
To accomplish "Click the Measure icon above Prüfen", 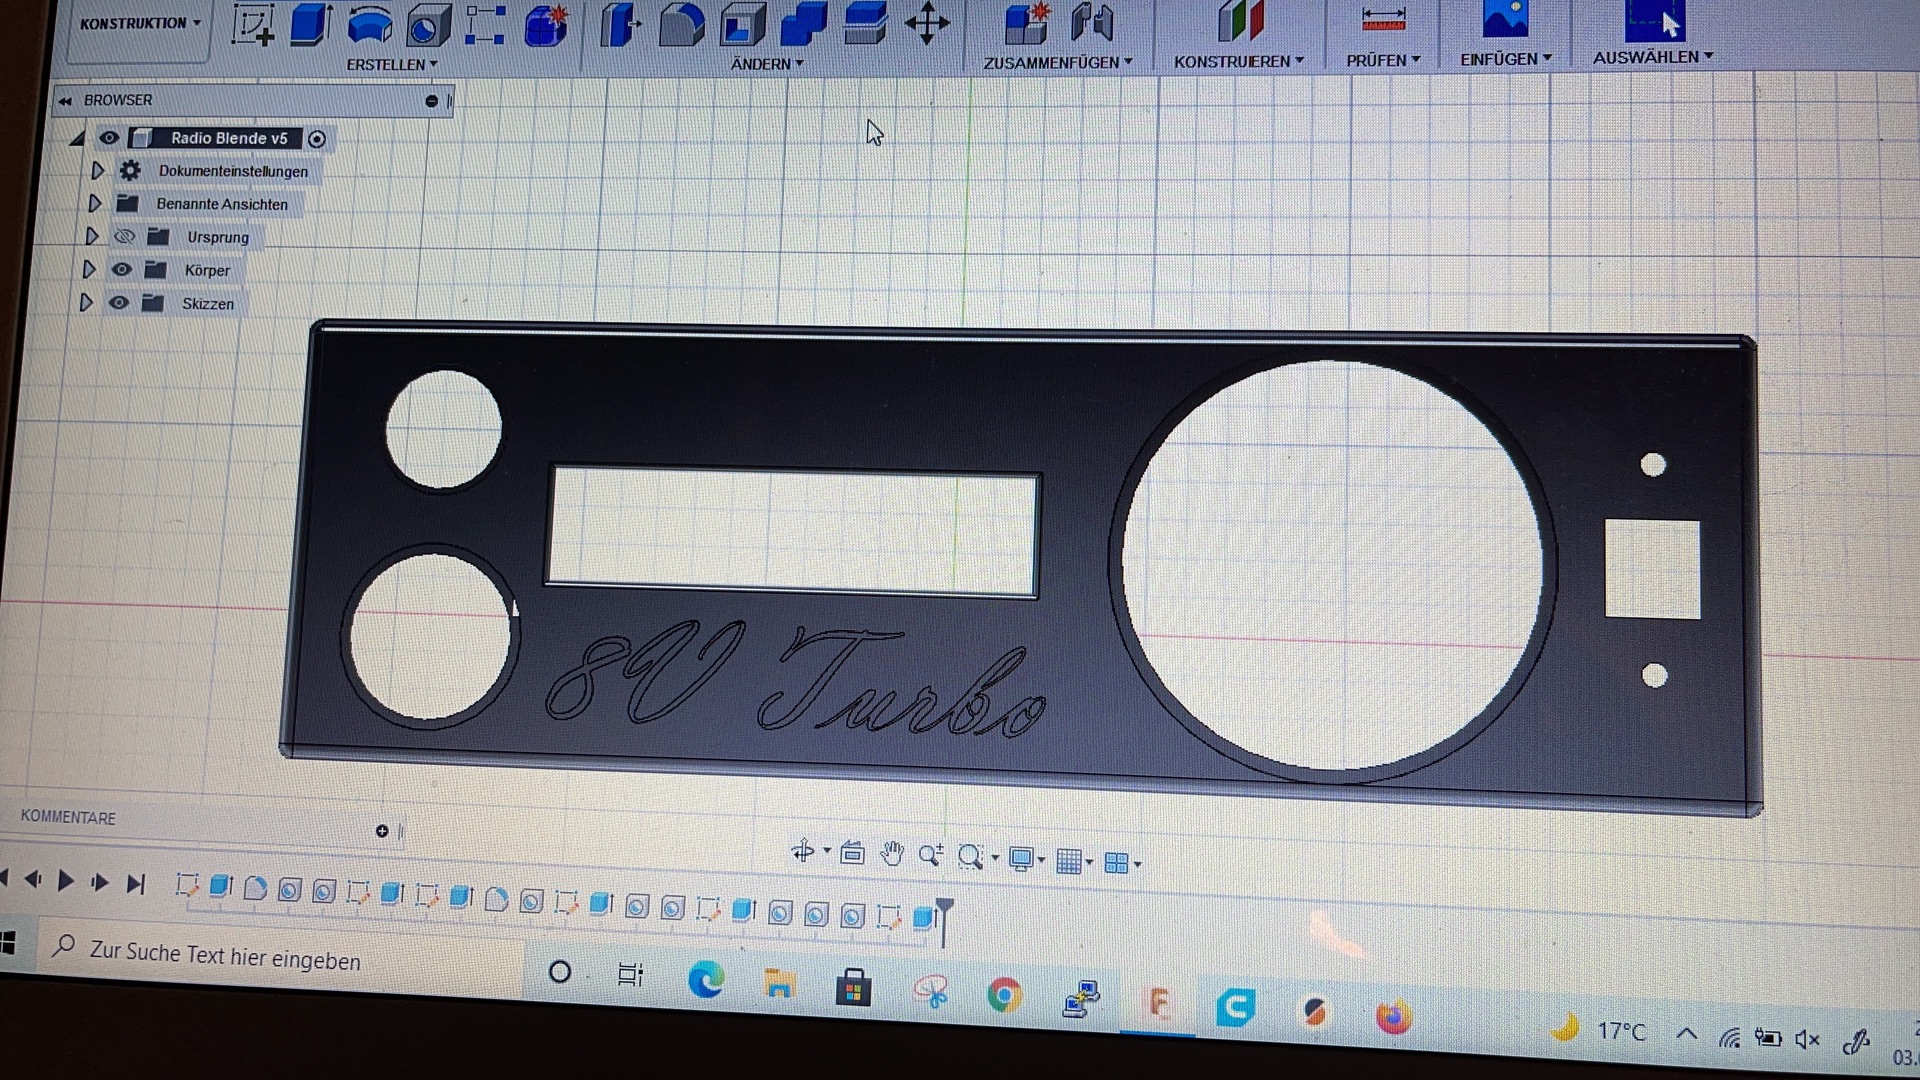I will 1383,20.
